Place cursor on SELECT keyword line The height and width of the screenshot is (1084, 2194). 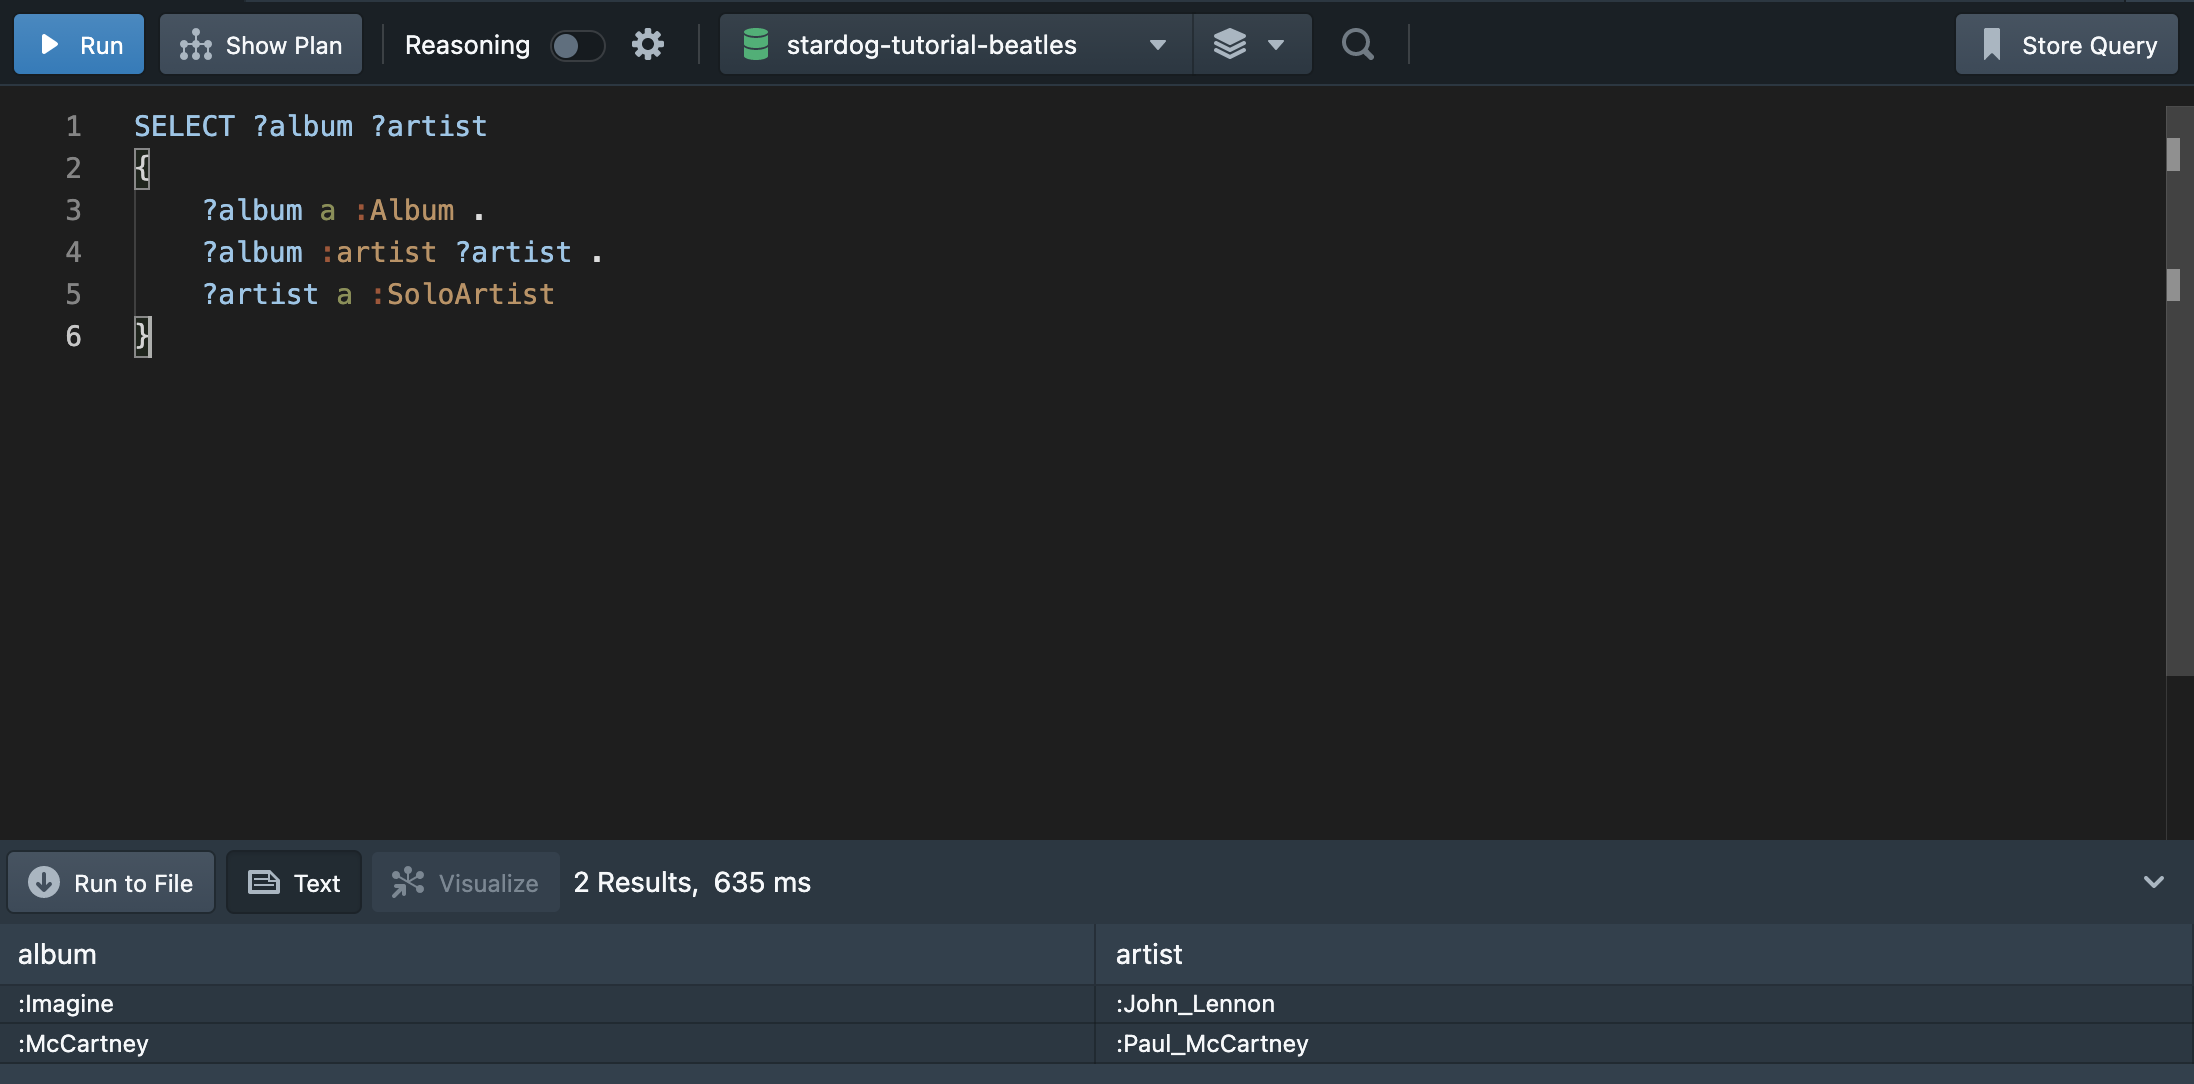pos(184,126)
